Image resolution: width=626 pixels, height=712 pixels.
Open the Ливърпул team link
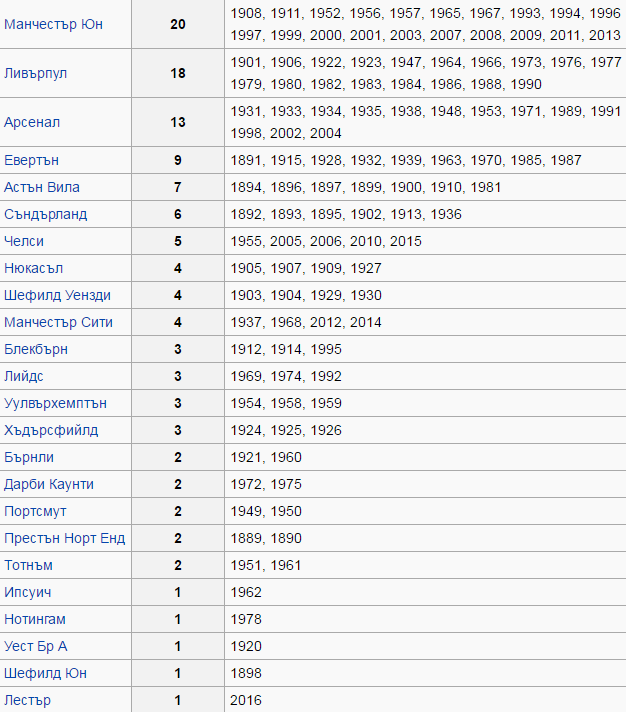tap(35, 73)
